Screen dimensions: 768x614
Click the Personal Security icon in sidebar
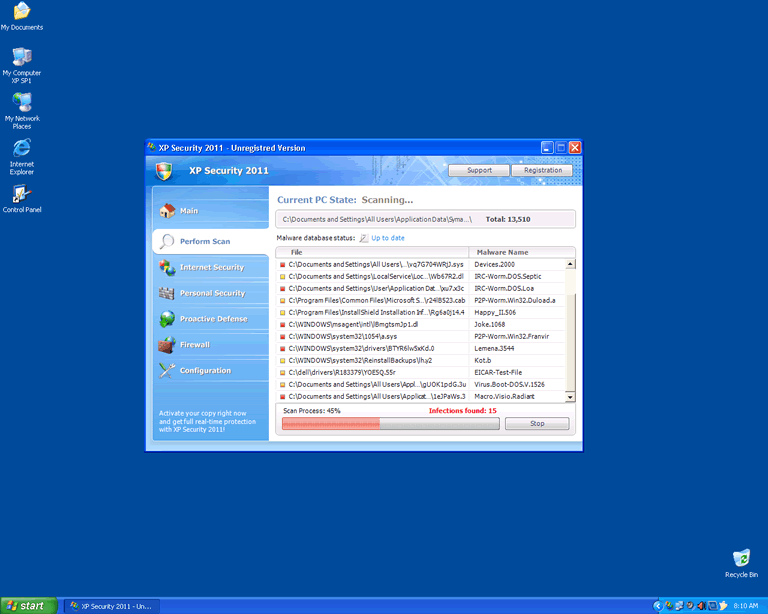(x=167, y=293)
